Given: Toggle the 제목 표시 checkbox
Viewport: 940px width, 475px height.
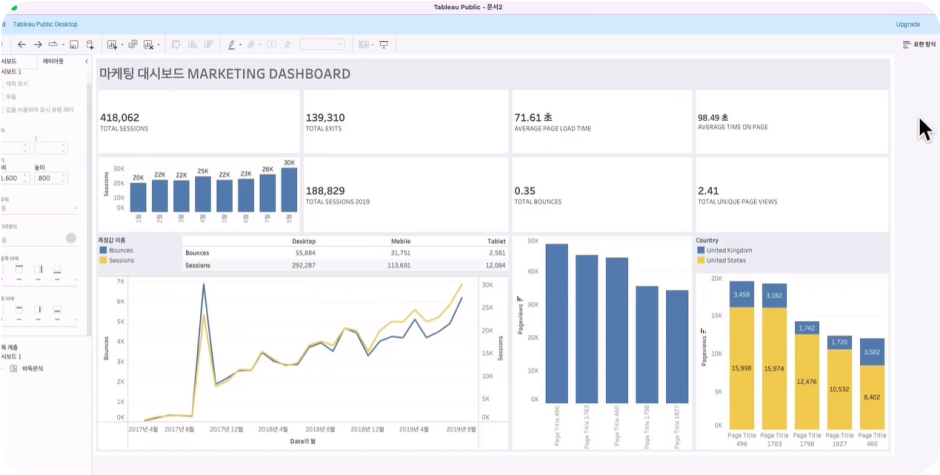Looking at the screenshot, I should [x=2, y=84].
